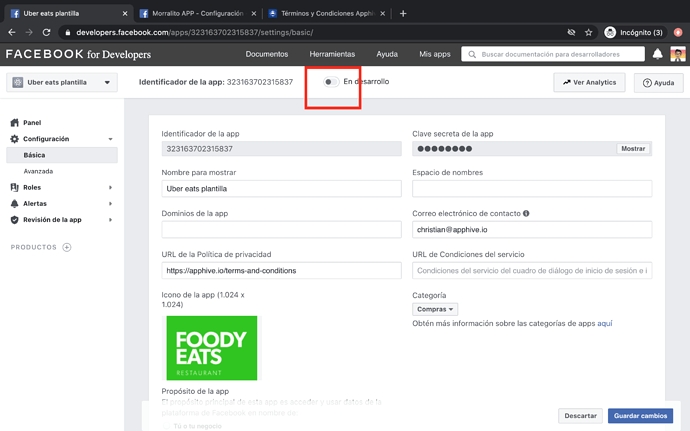
Task: Click the browser reload icon
Action: 47,32
